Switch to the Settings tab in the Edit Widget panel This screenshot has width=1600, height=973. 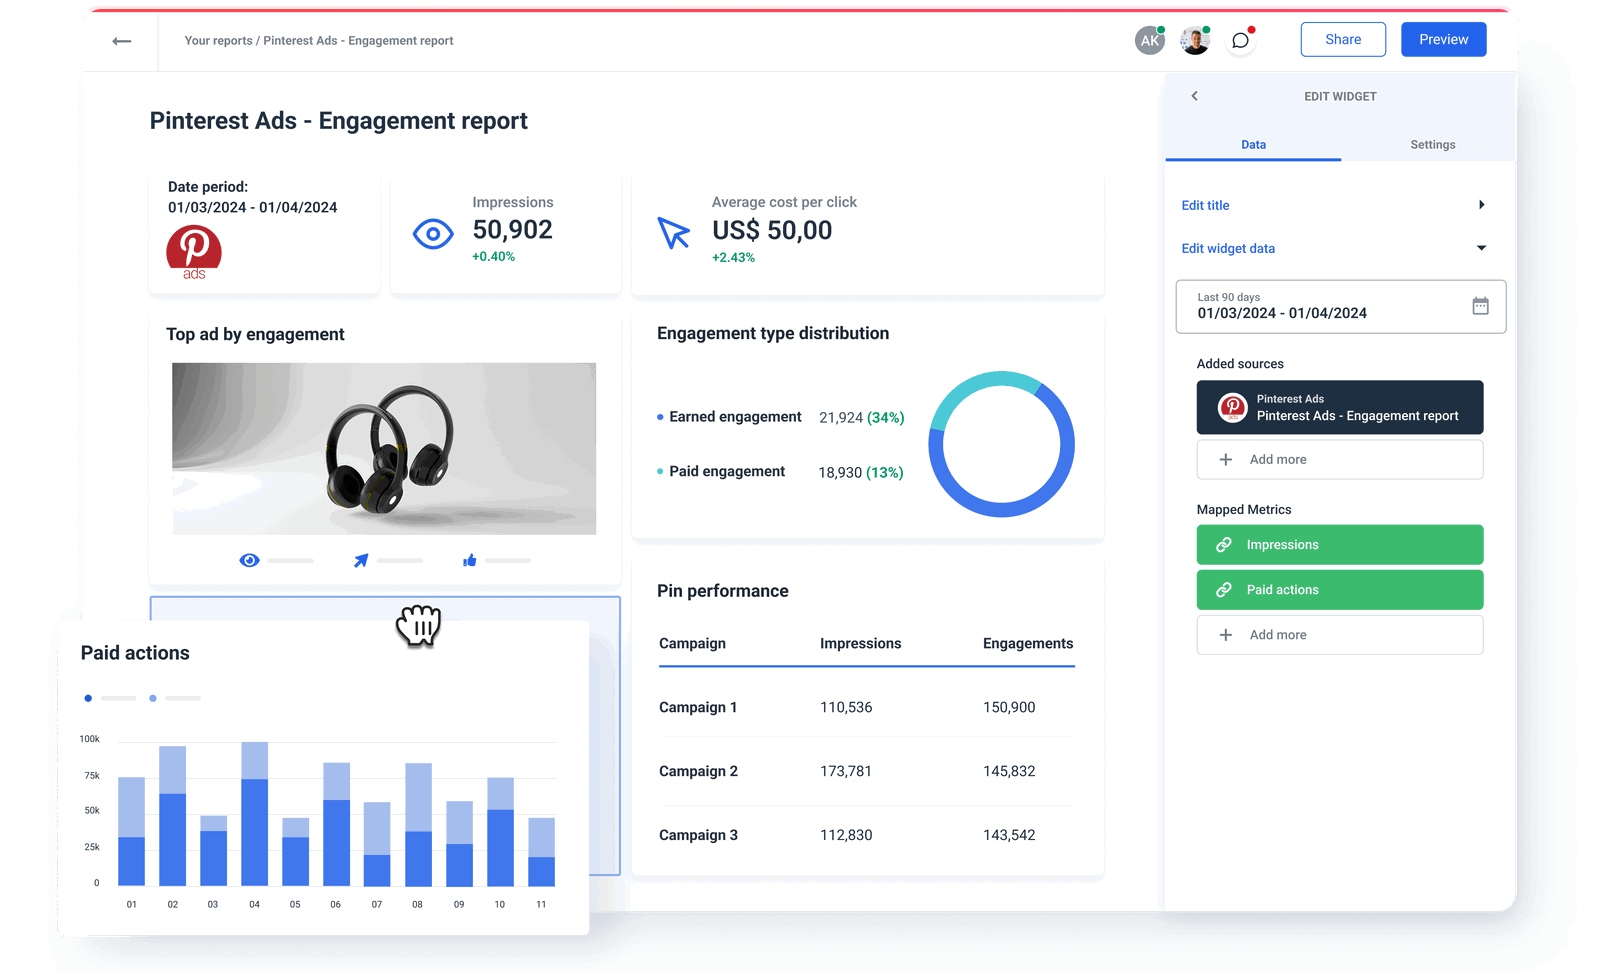point(1432,144)
